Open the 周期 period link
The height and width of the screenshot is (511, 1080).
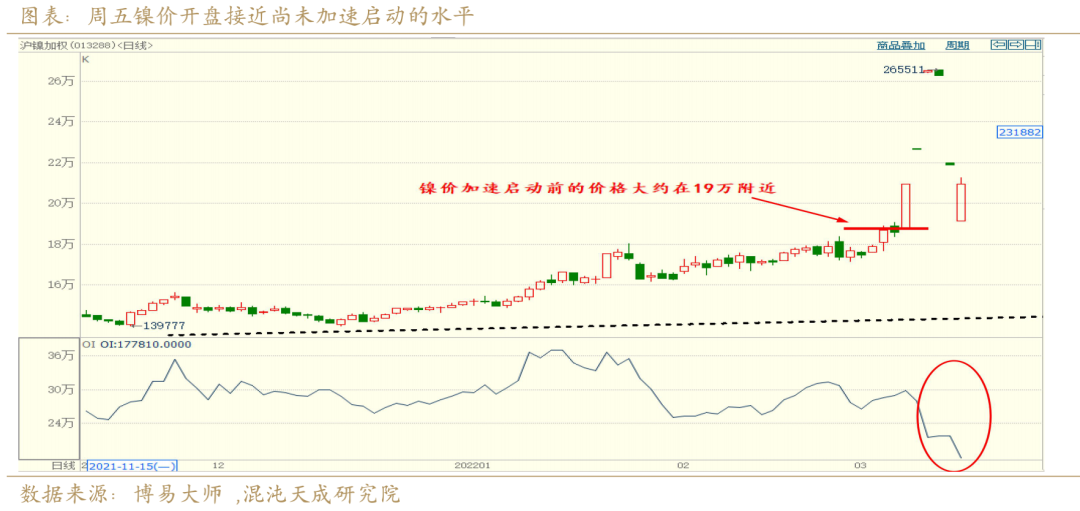957,45
